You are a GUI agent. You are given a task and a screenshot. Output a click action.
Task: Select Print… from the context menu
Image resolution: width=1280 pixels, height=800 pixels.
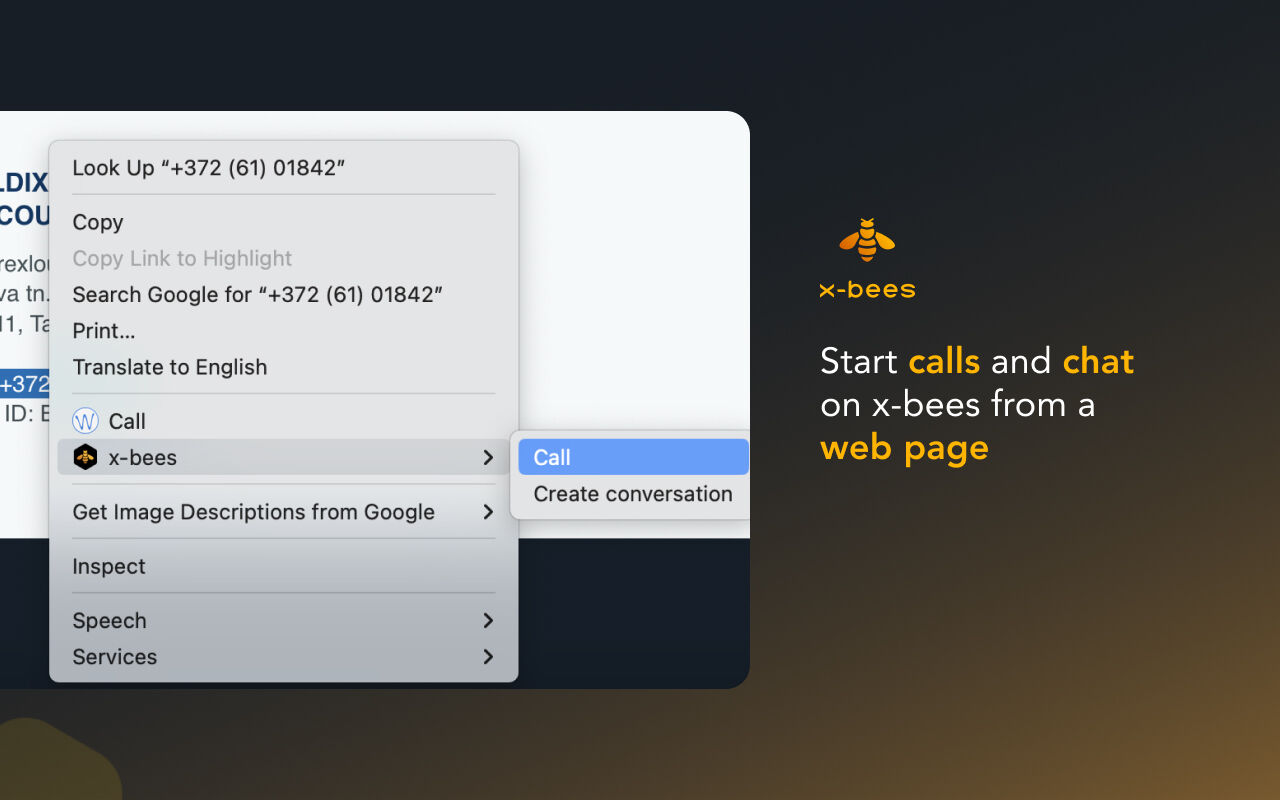point(284,331)
